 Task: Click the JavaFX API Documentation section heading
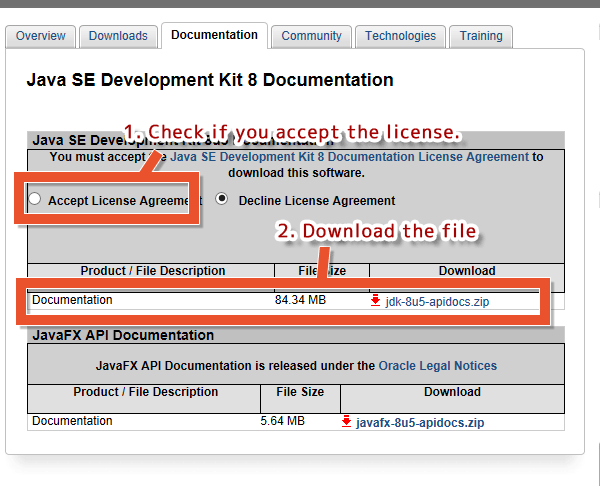coord(123,335)
